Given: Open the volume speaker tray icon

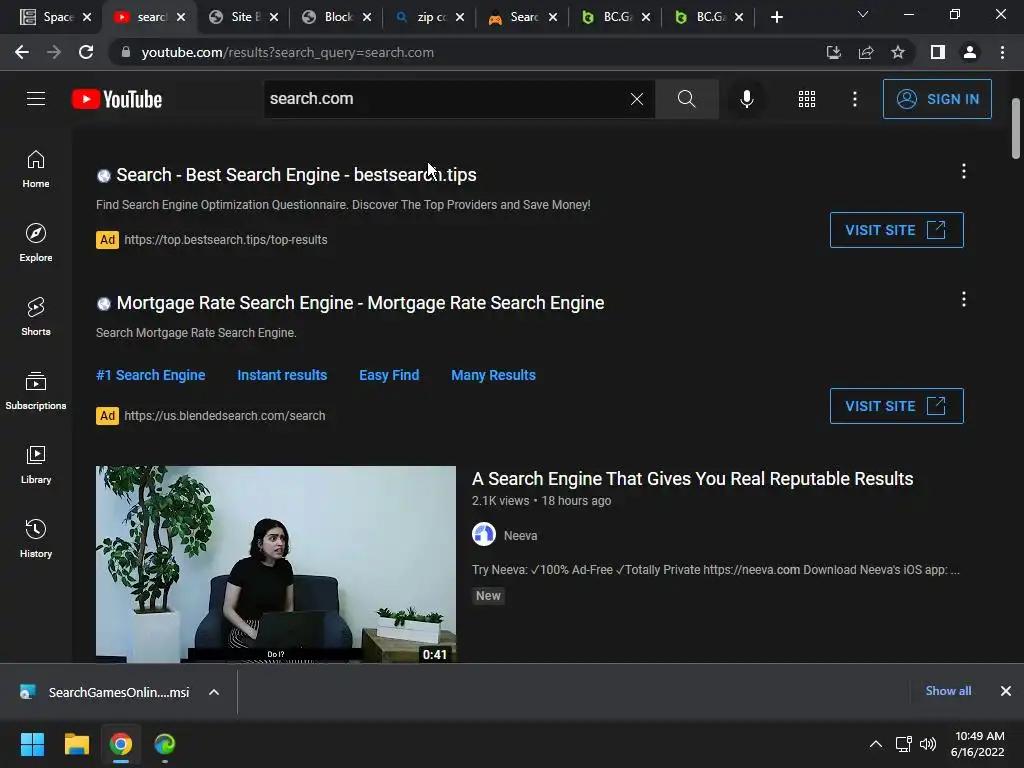Looking at the screenshot, I should (x=928, y=744).
